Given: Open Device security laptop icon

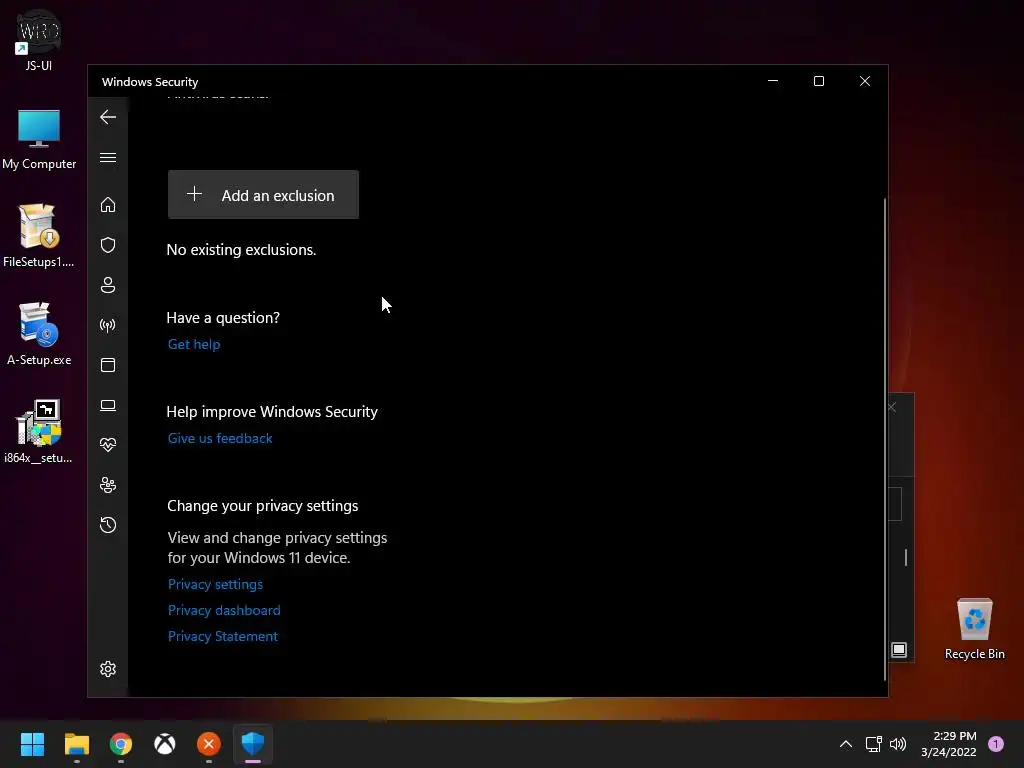Looking at the screenshot, I should pyautogui.click(x=108, y=406).
